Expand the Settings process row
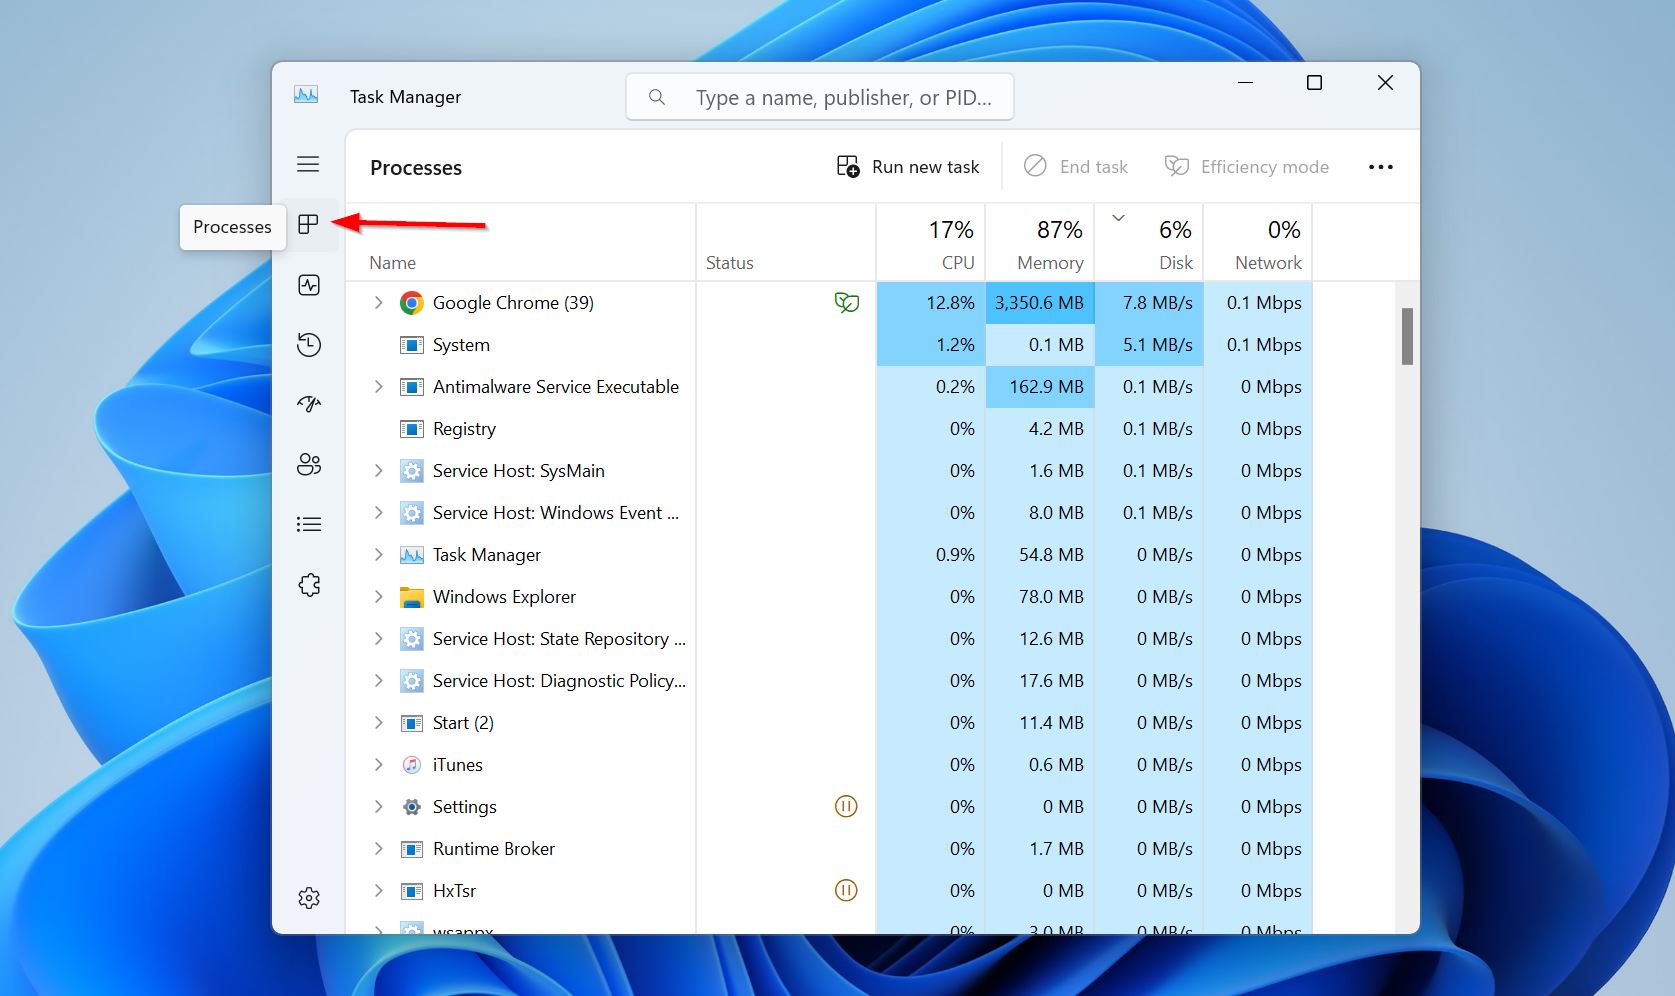1675x996 pixels. point(378,806)
